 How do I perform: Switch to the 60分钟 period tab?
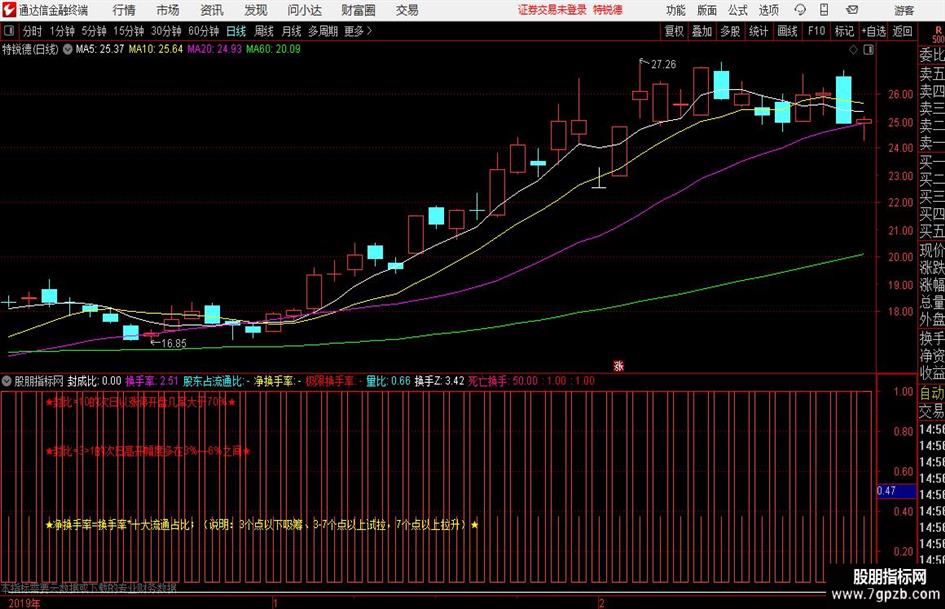tap(204, 31)
